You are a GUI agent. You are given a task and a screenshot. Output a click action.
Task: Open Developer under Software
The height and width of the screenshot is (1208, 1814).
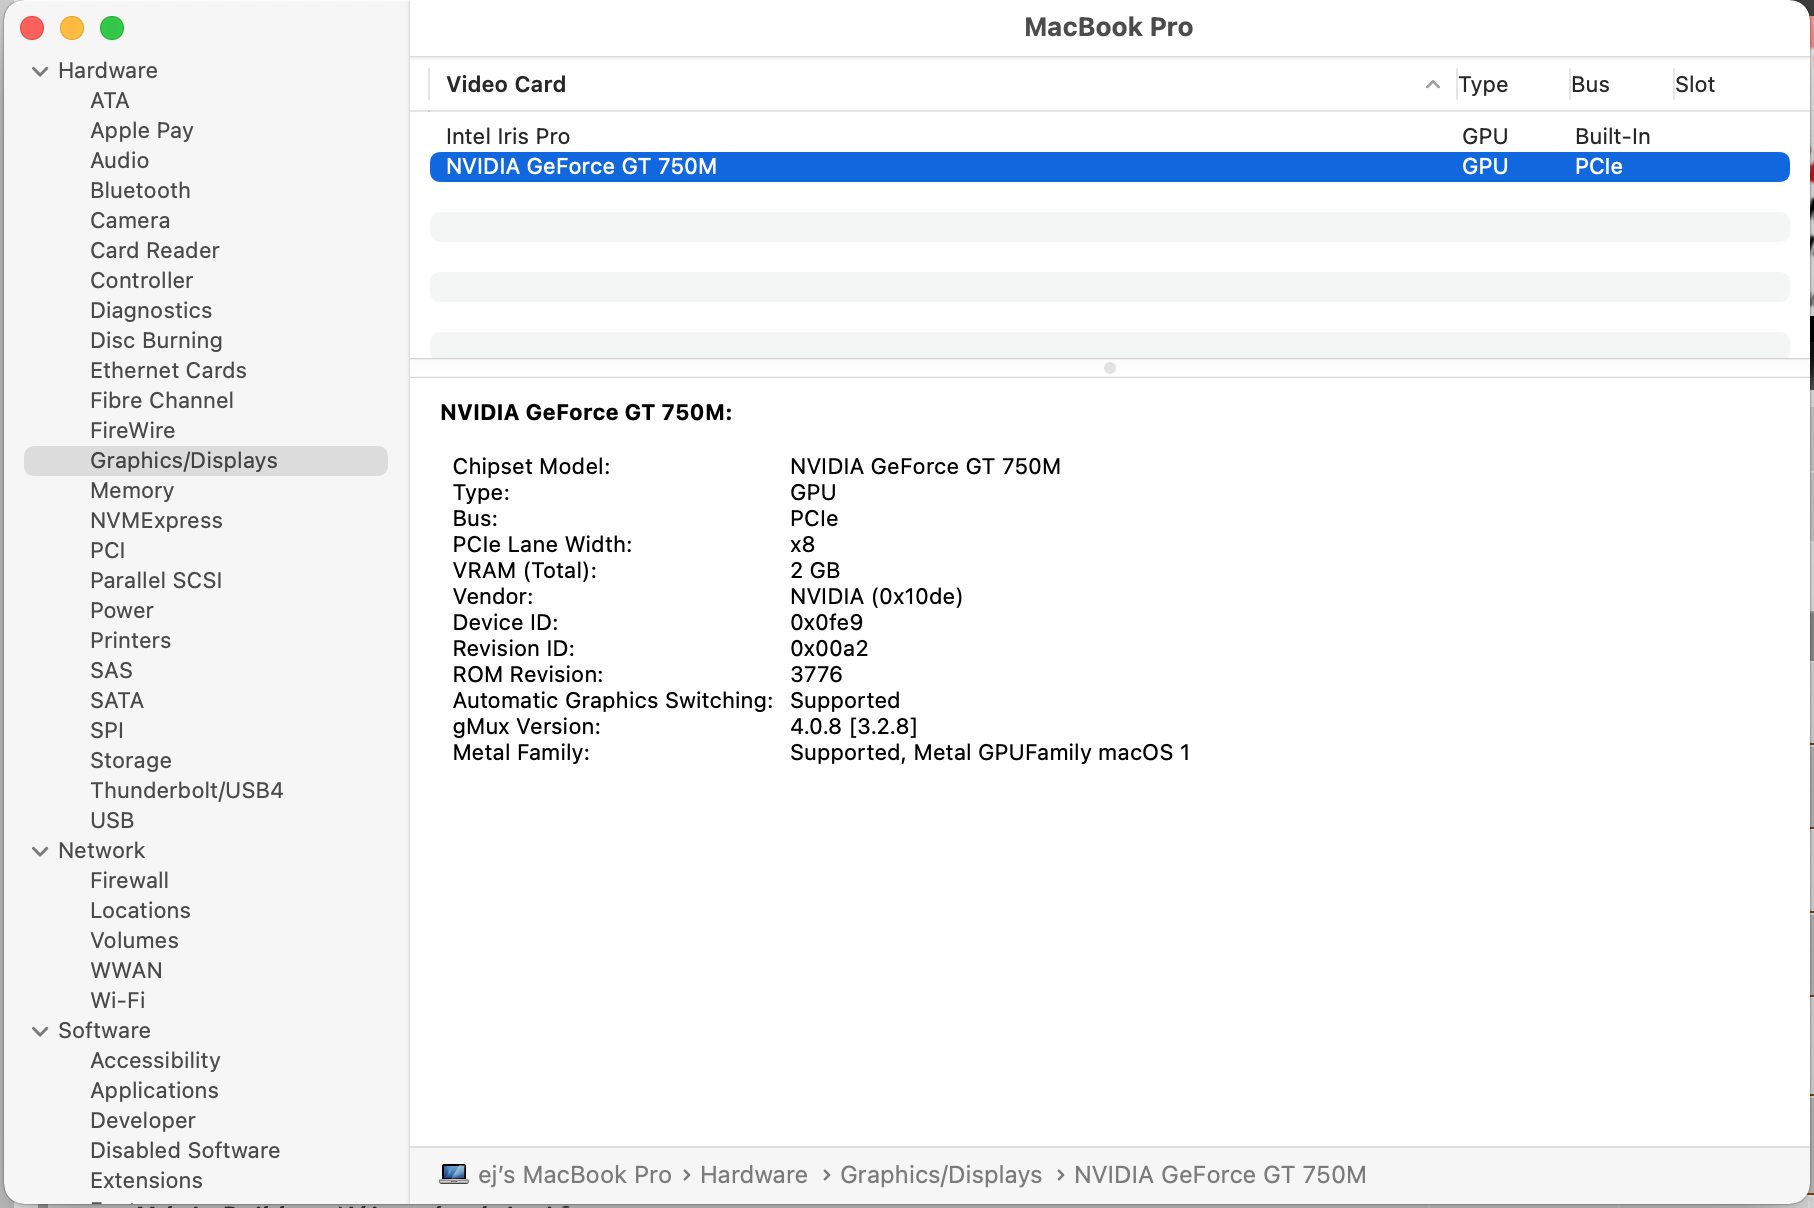pyautogui.click(x=143, y=1121)
